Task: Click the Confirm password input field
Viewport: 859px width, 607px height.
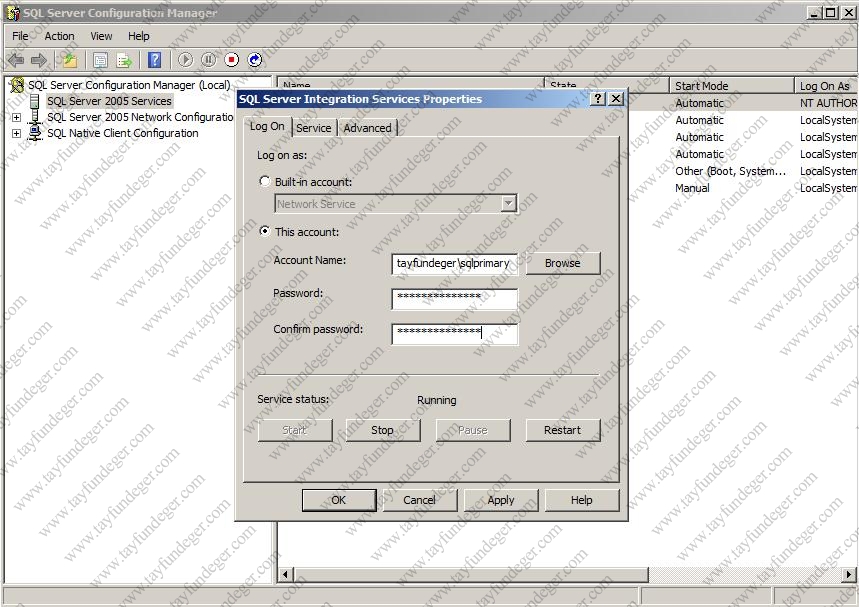Action: coord(455,334)
